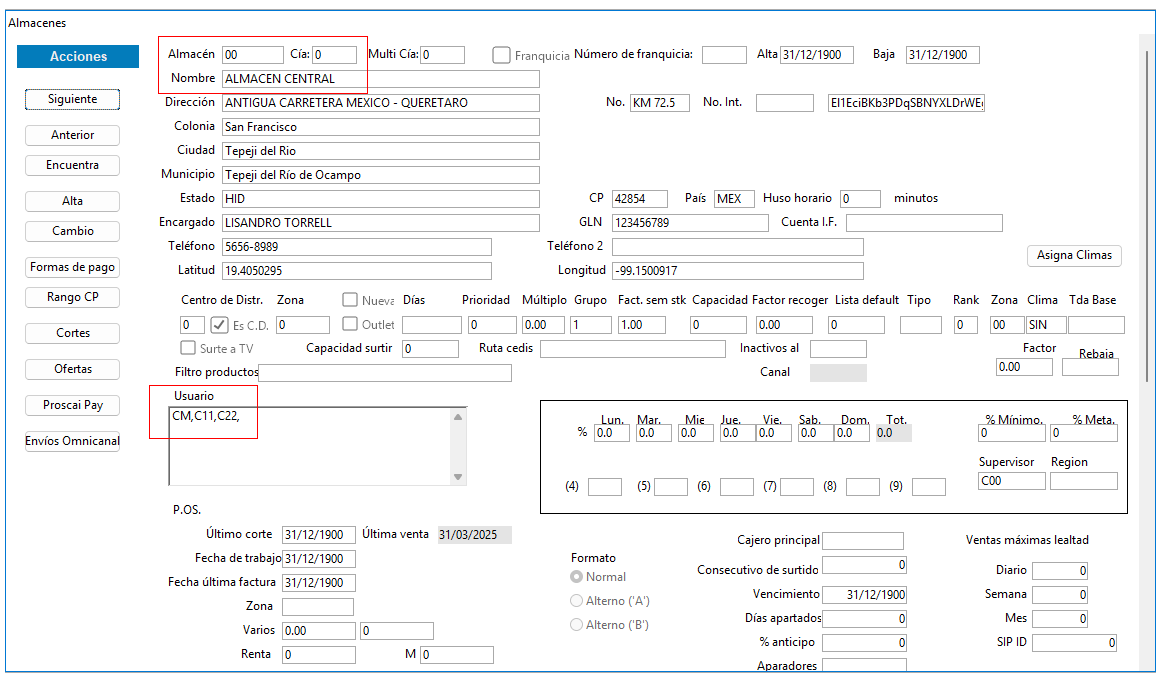This screenshot has width=1165, height=682.
Task: Click the Ciudad field
Action: (x=380, y=151)
